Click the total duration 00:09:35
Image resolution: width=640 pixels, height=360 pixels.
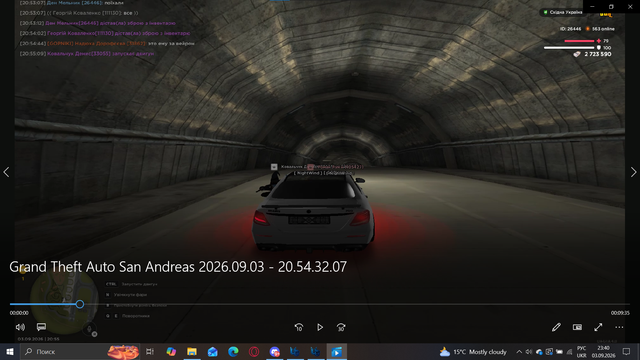[x=620, y=313]
